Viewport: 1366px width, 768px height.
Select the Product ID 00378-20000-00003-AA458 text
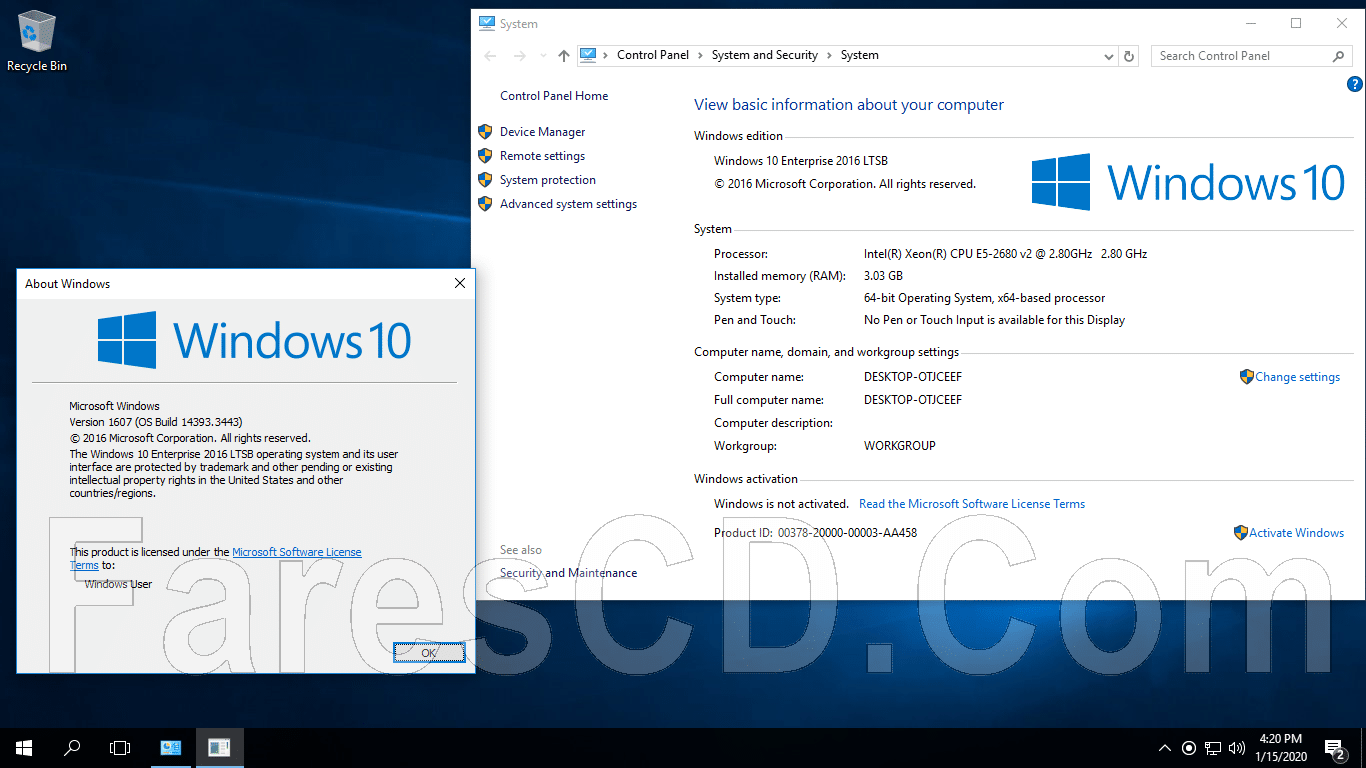pyautogui.click(x=847, y=533)
